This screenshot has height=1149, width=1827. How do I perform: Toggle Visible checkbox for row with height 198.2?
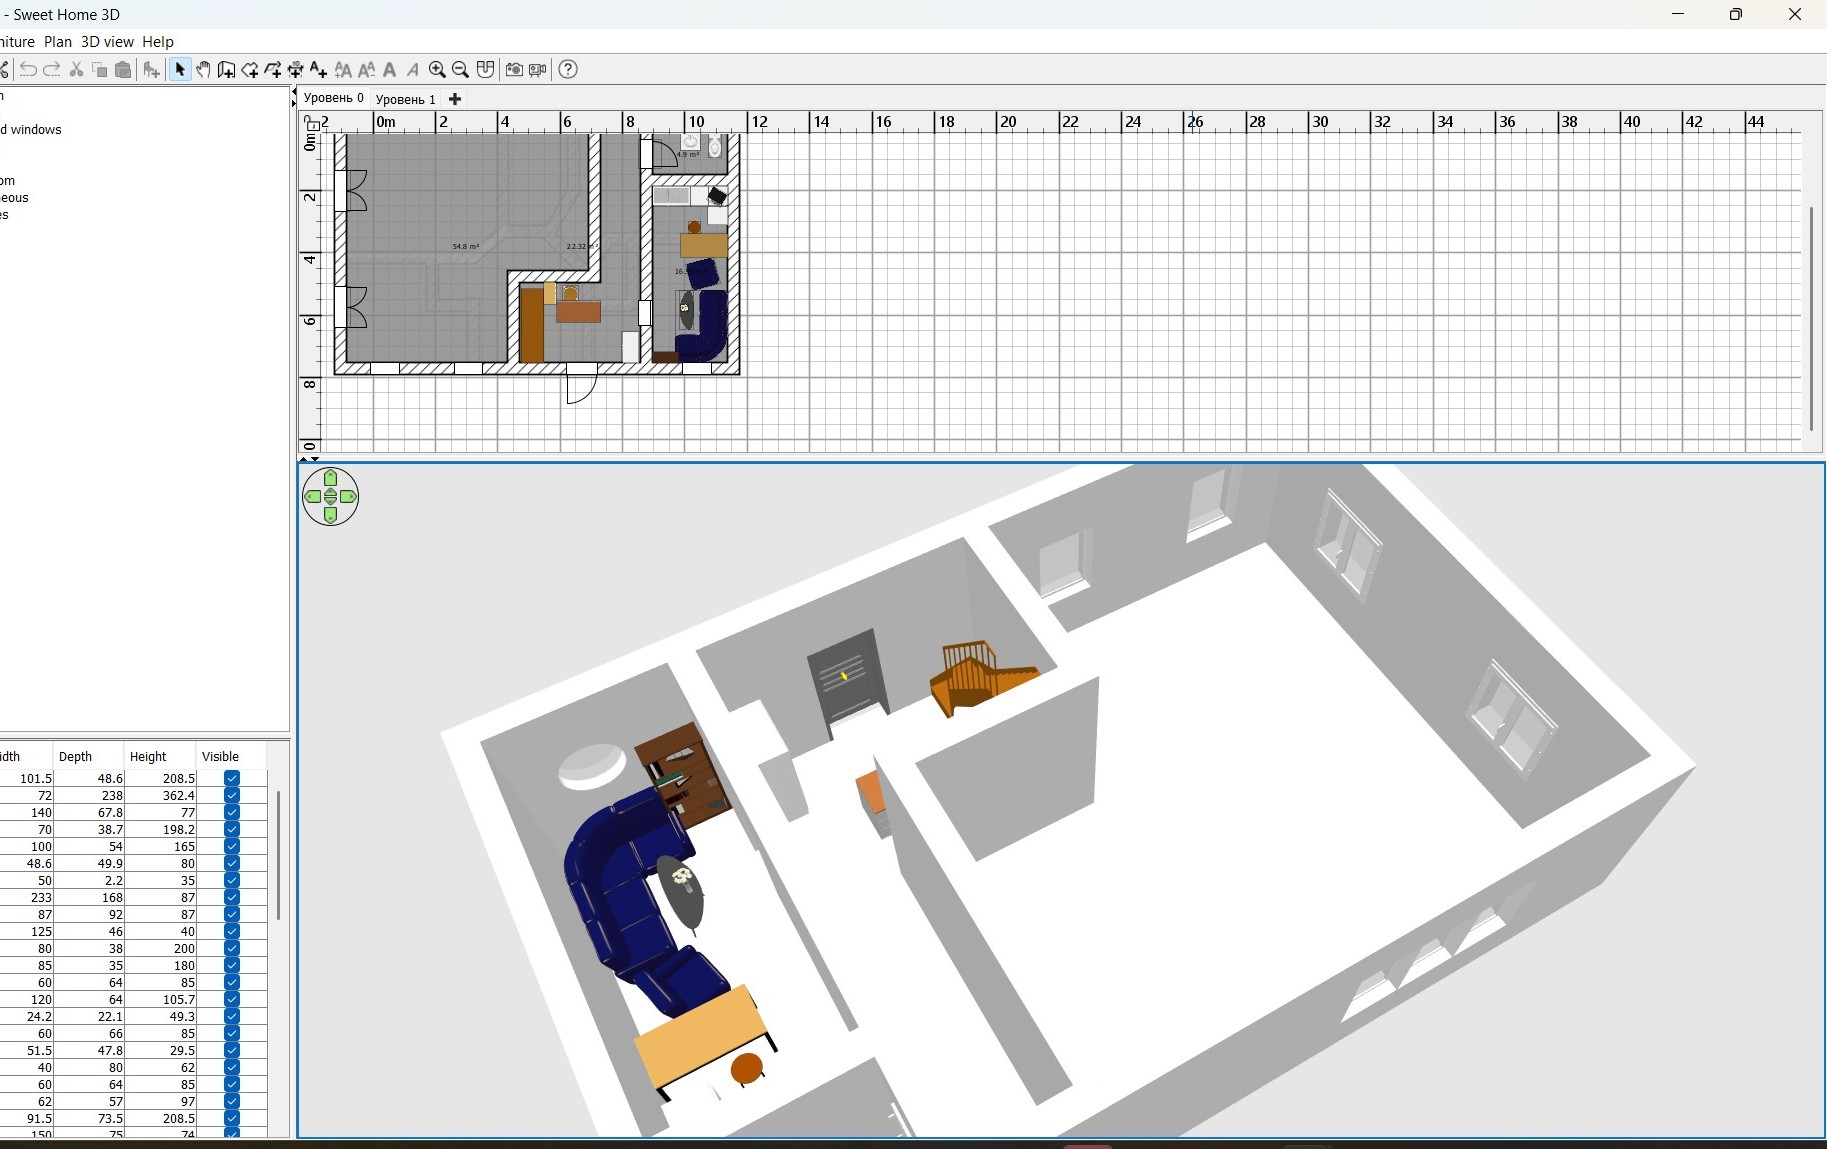tap(232, 829)
